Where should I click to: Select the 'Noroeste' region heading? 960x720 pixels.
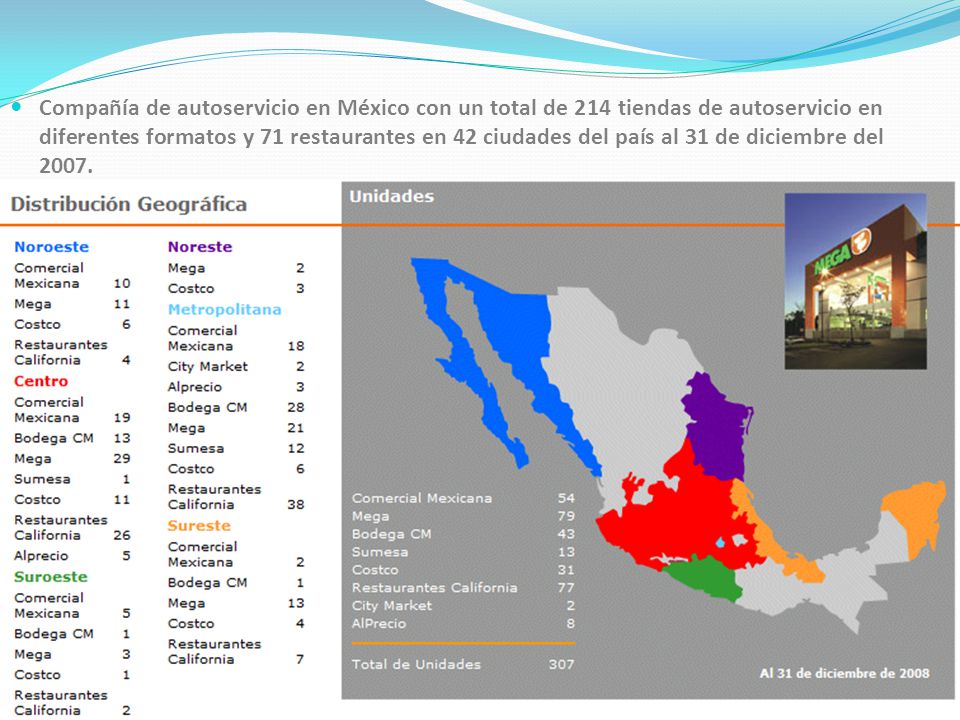pyautogui.click(x=51, y=247)
